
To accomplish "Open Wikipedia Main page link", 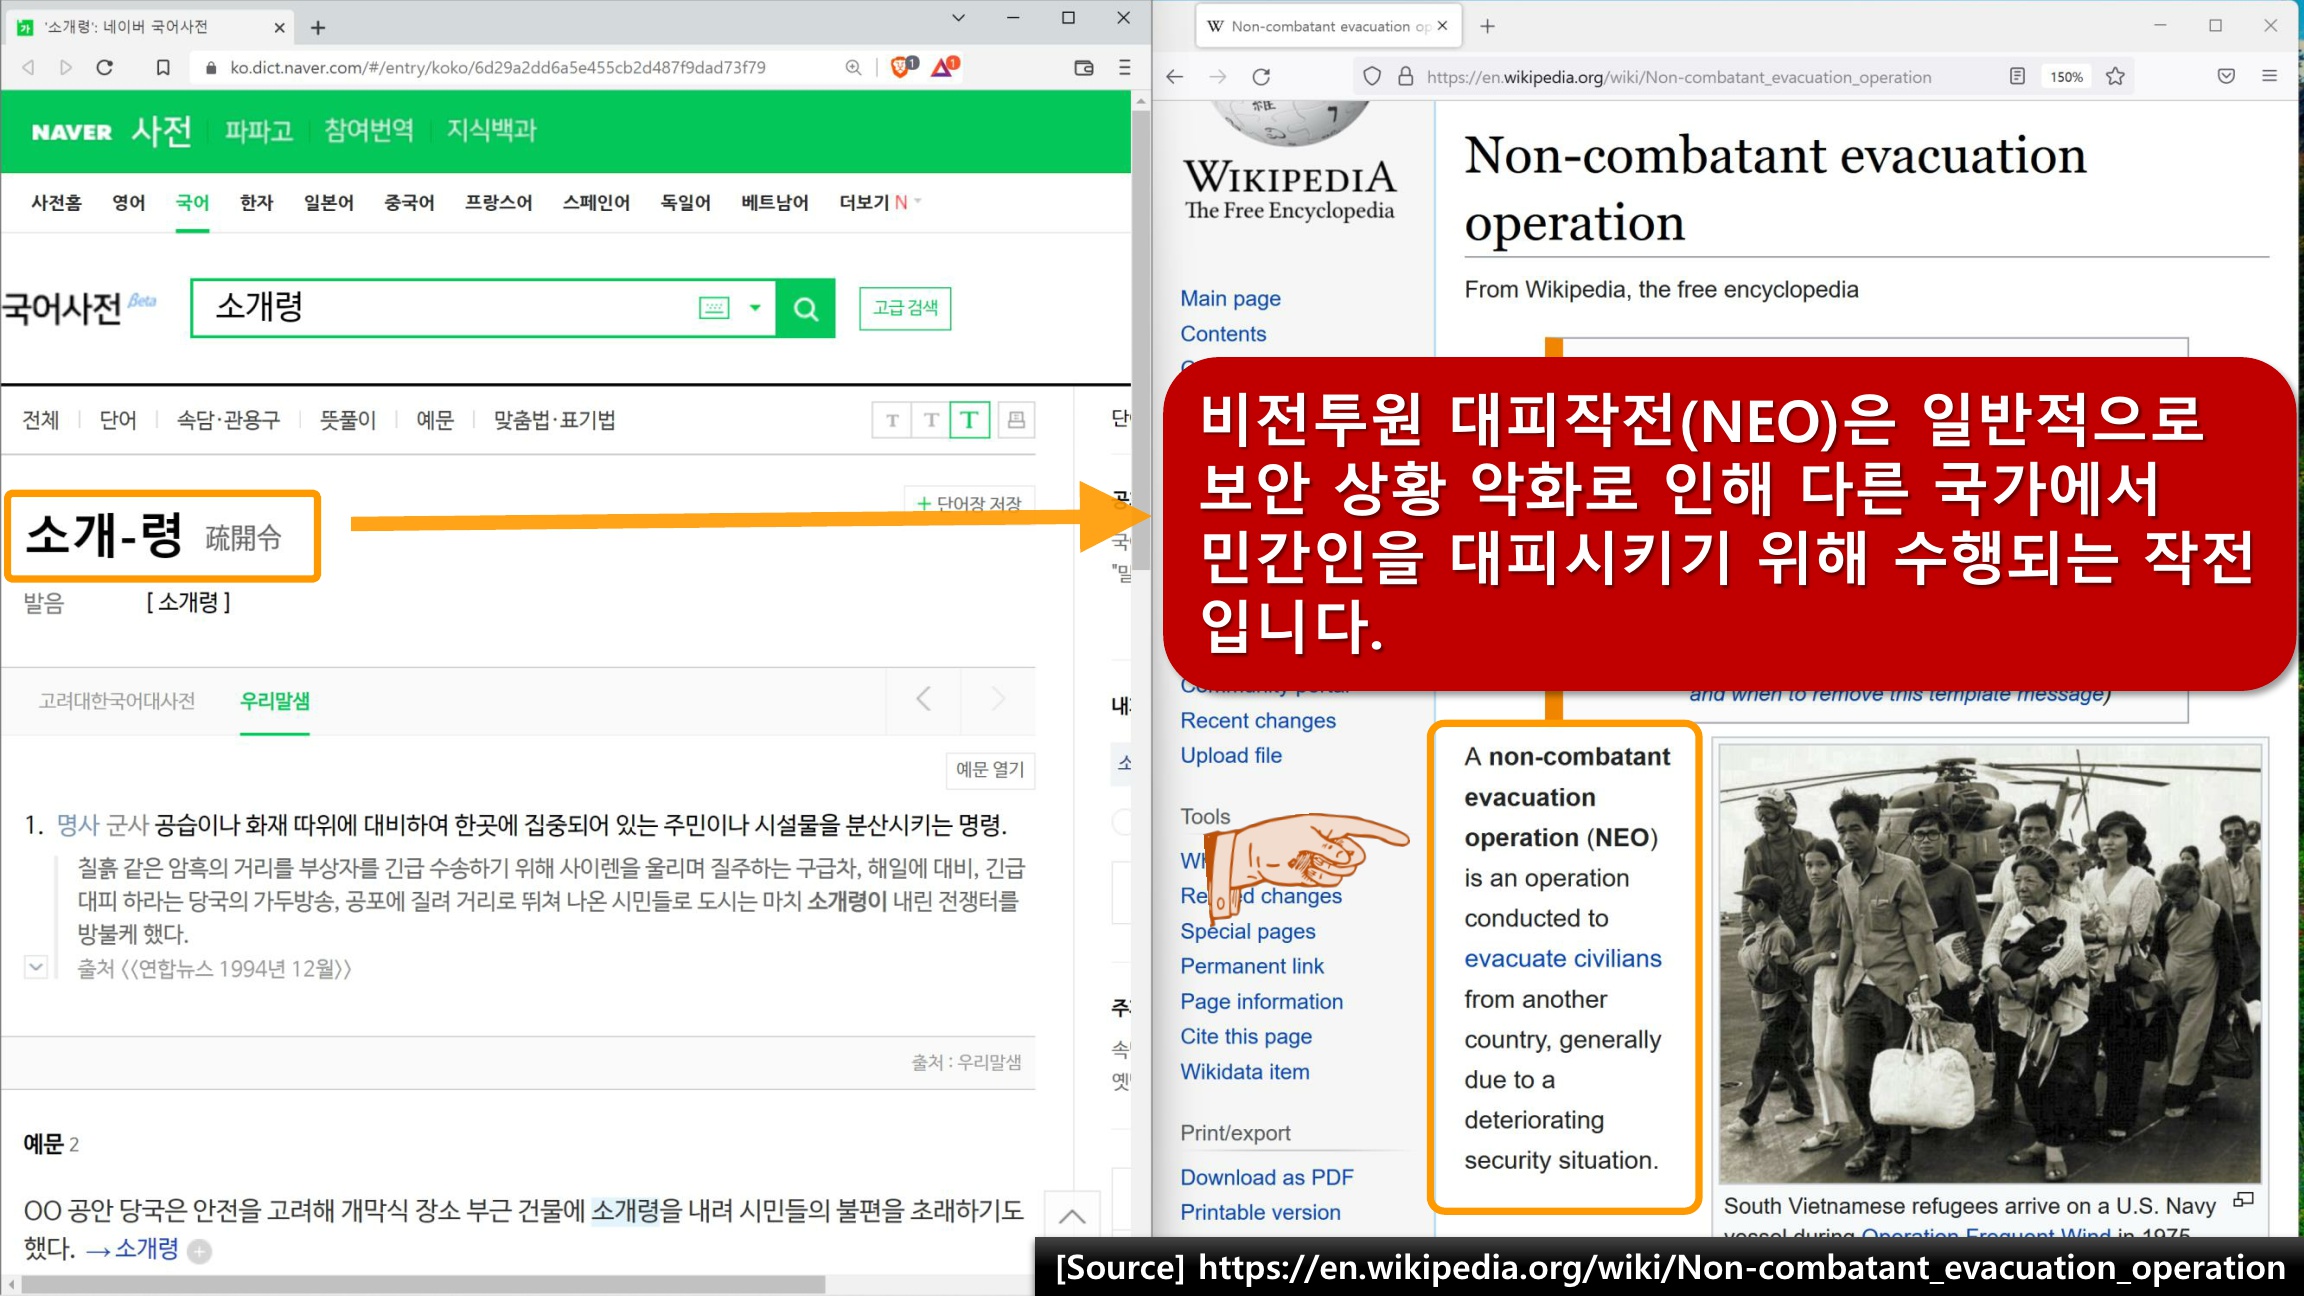I will point(1230,298).
